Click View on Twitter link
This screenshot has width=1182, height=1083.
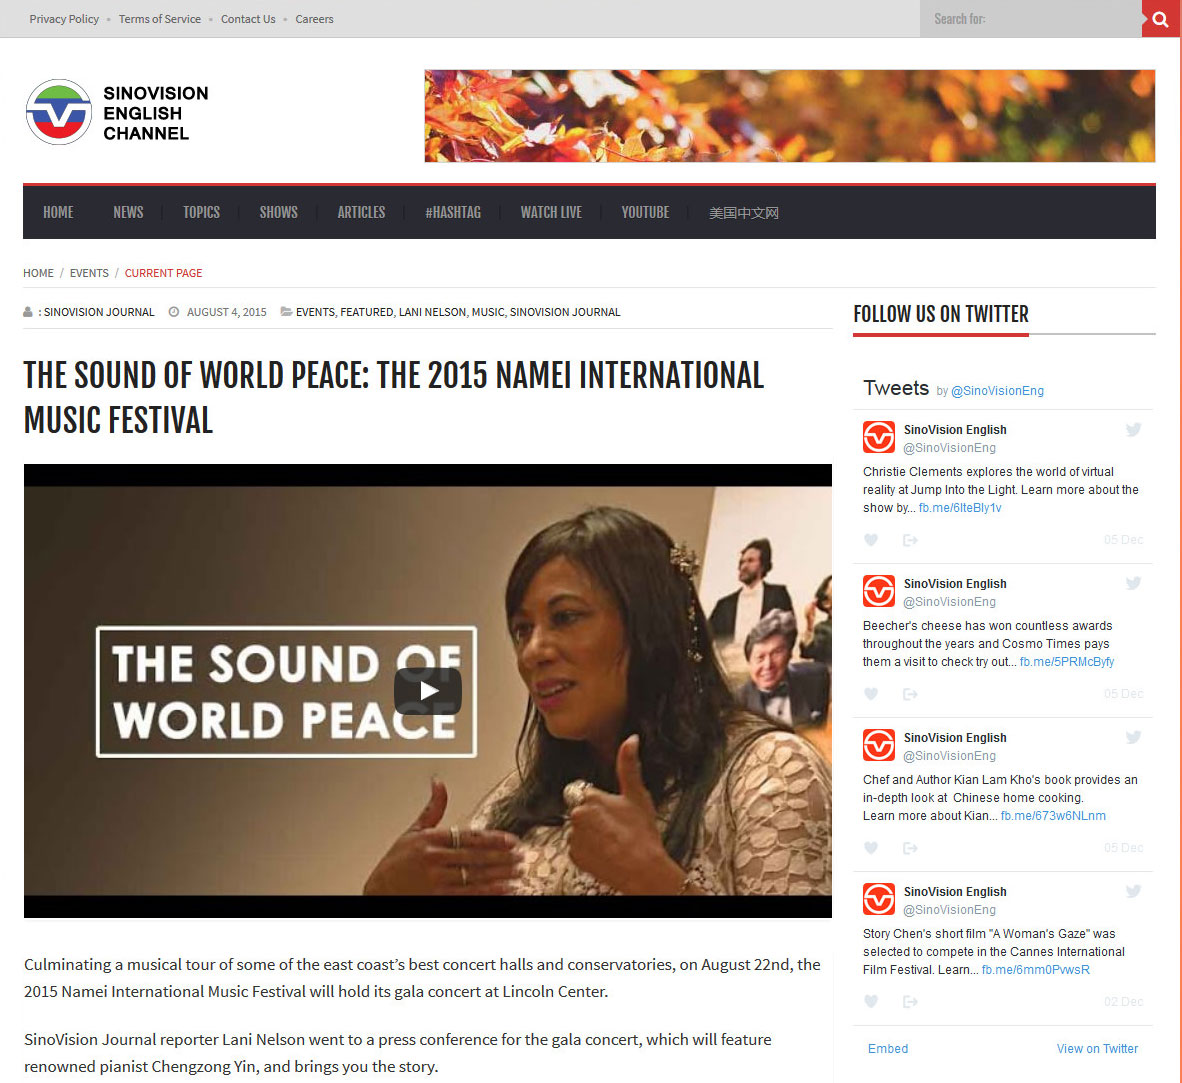click(x=1097, y=1048)
